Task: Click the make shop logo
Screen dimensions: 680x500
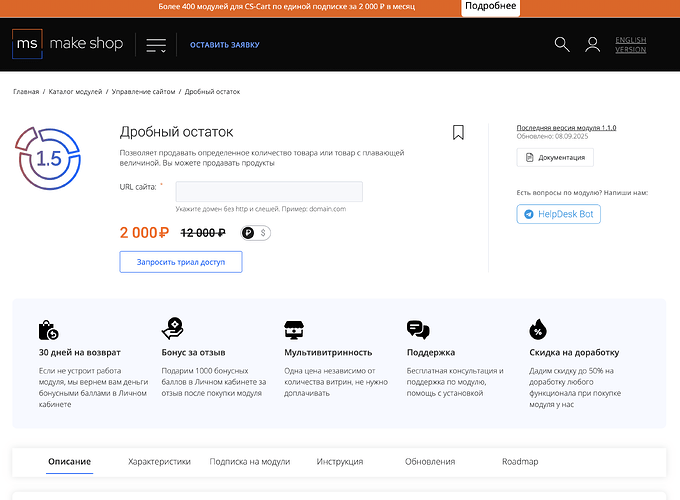Action: [x=68, y=44]
